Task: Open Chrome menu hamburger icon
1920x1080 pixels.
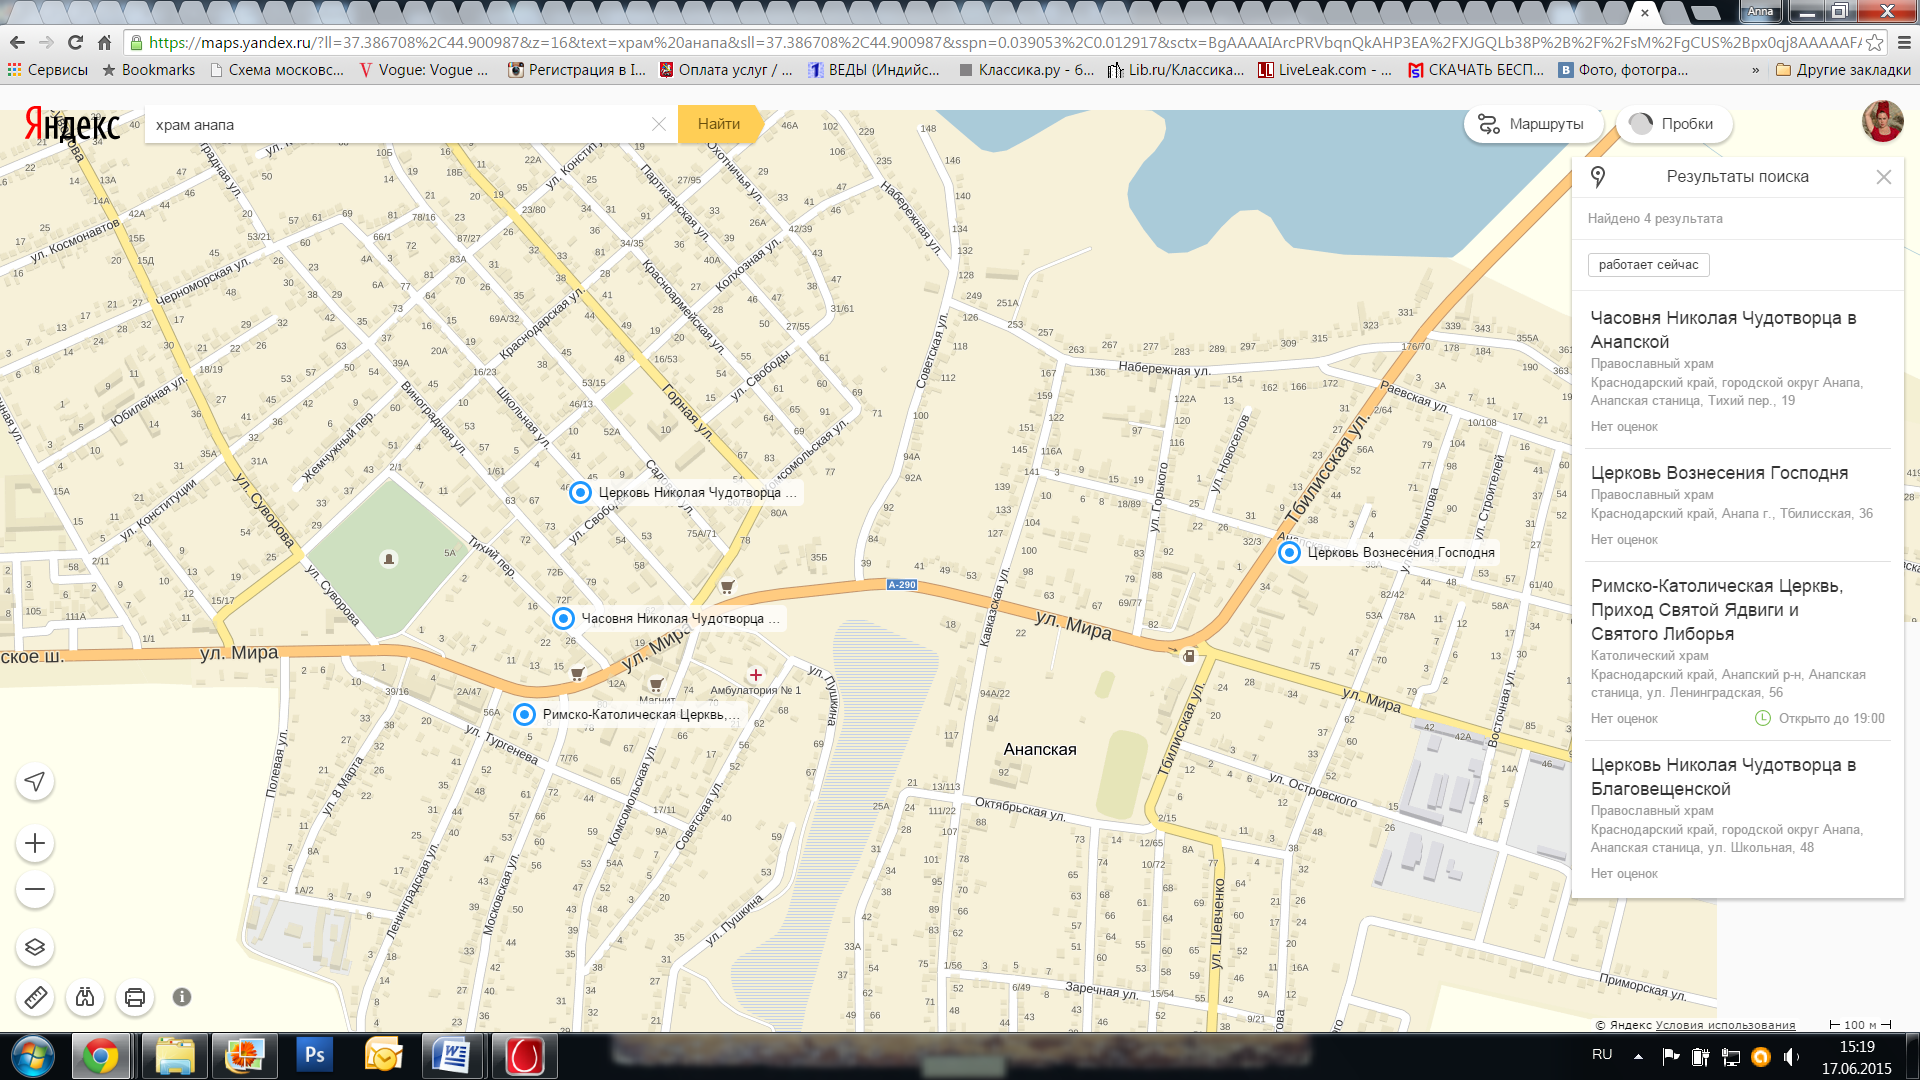Action: click(x=1904, y=42)
